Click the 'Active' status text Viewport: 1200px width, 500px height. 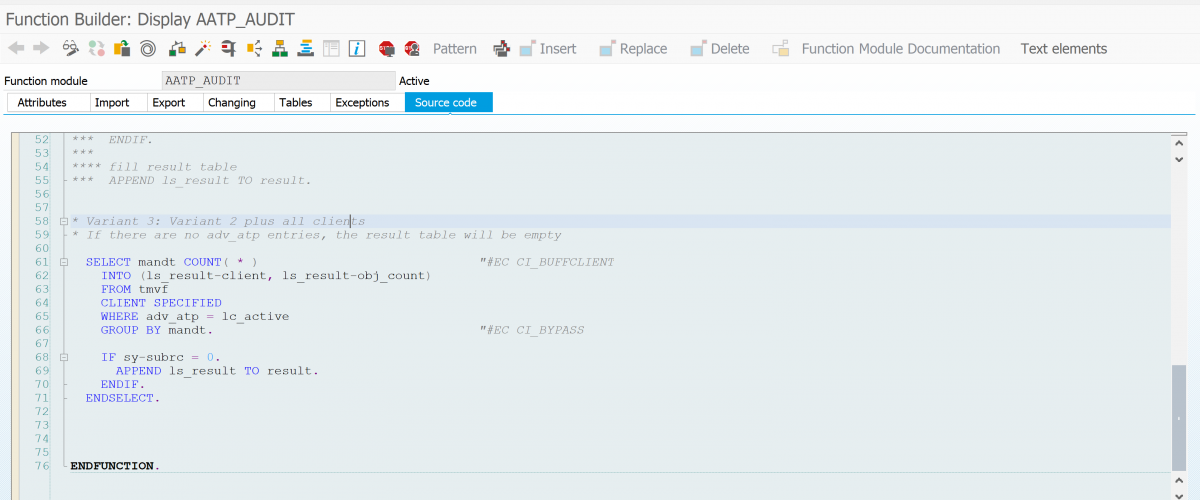click(x=414, y=81)
